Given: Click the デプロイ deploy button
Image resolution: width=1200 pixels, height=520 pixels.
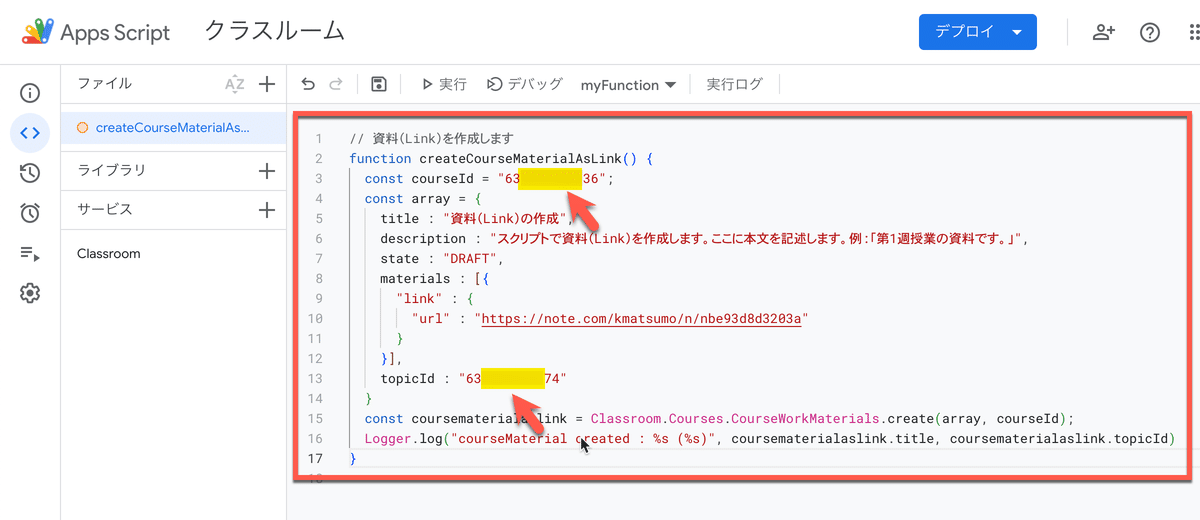Looking at the screenshot, I should click(977, 32).
